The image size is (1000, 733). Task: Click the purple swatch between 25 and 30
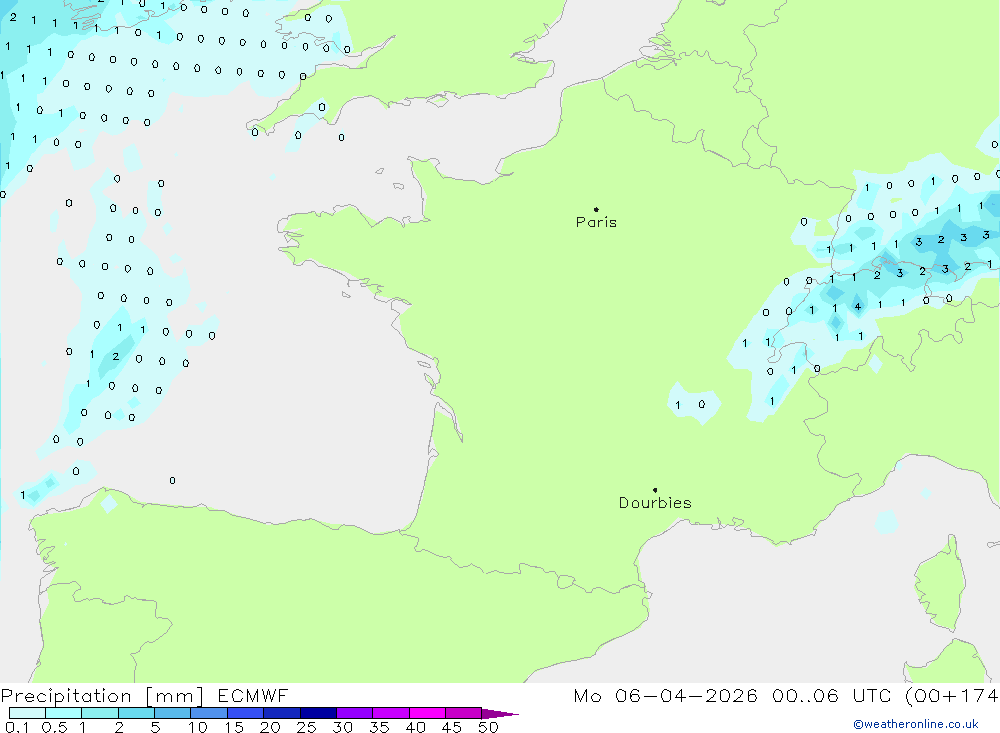(x=318, y=713)
